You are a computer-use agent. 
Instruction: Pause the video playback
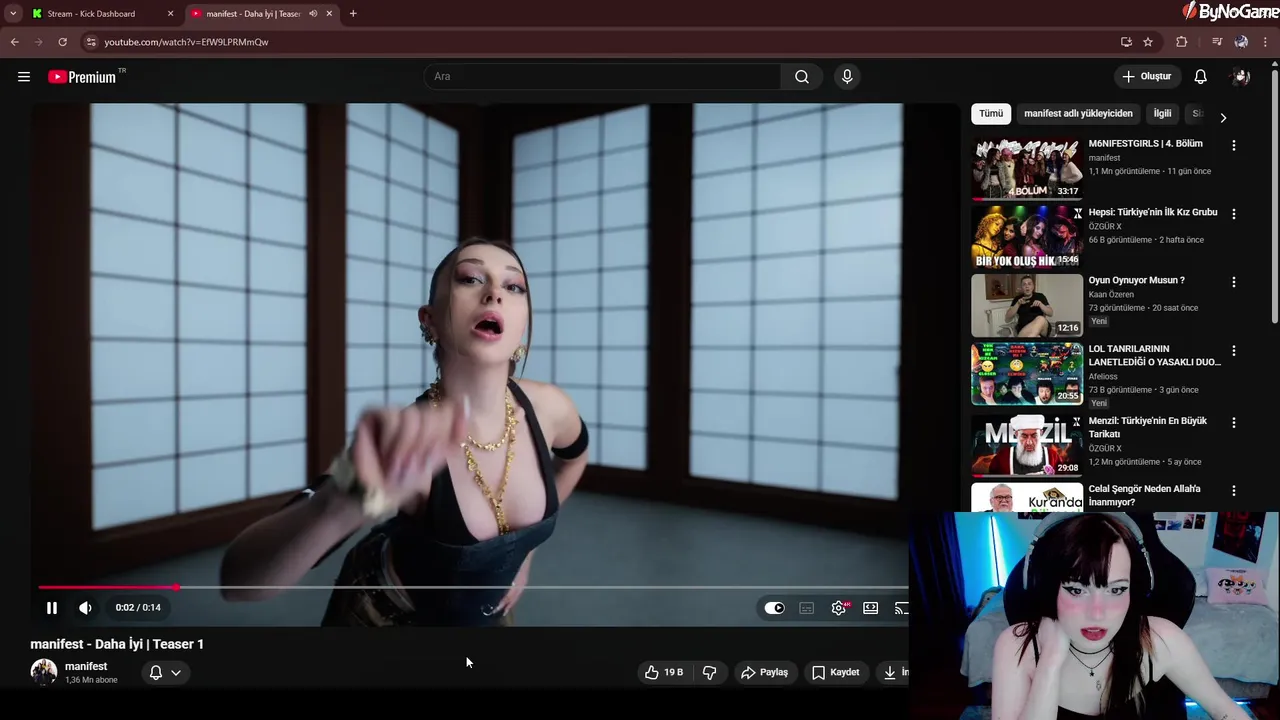point(52,608)
